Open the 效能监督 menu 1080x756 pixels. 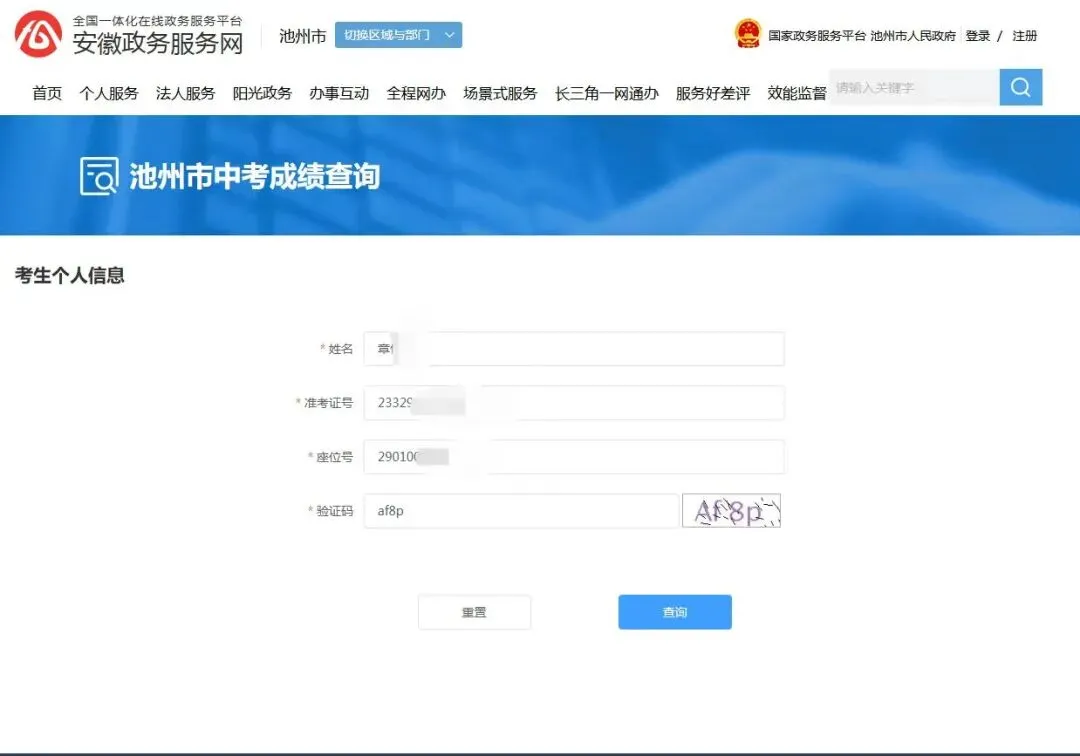(797, 93)
